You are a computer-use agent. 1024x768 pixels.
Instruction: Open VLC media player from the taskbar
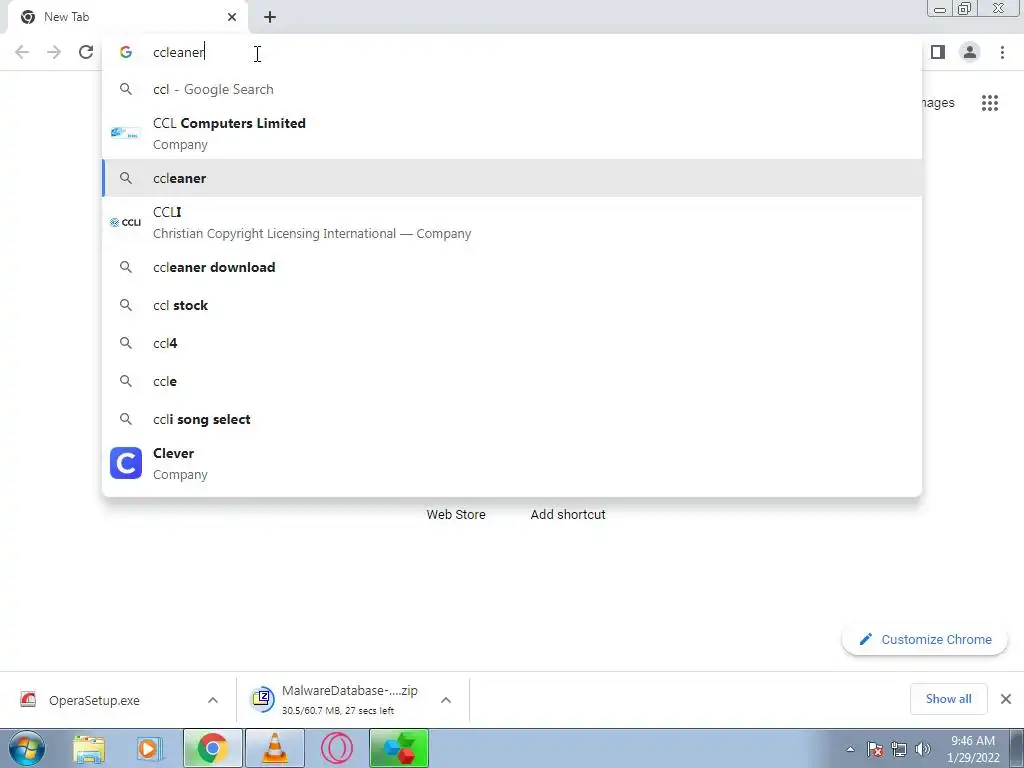(x=275, y=749)
